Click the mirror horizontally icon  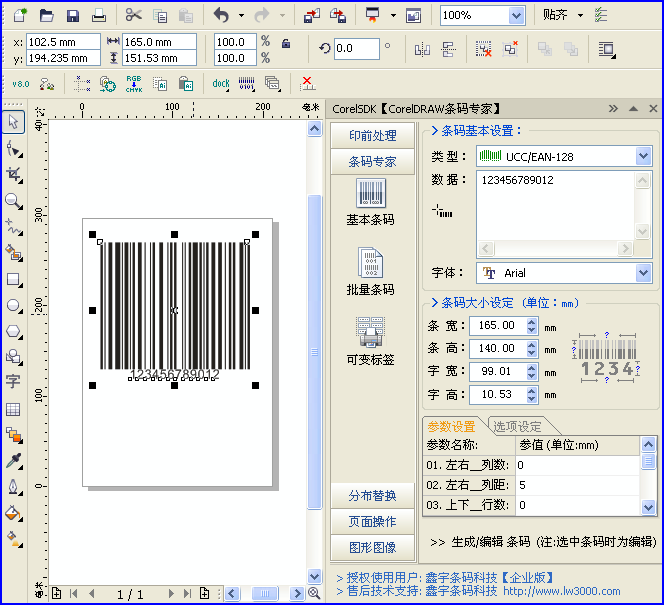(422, 50)
